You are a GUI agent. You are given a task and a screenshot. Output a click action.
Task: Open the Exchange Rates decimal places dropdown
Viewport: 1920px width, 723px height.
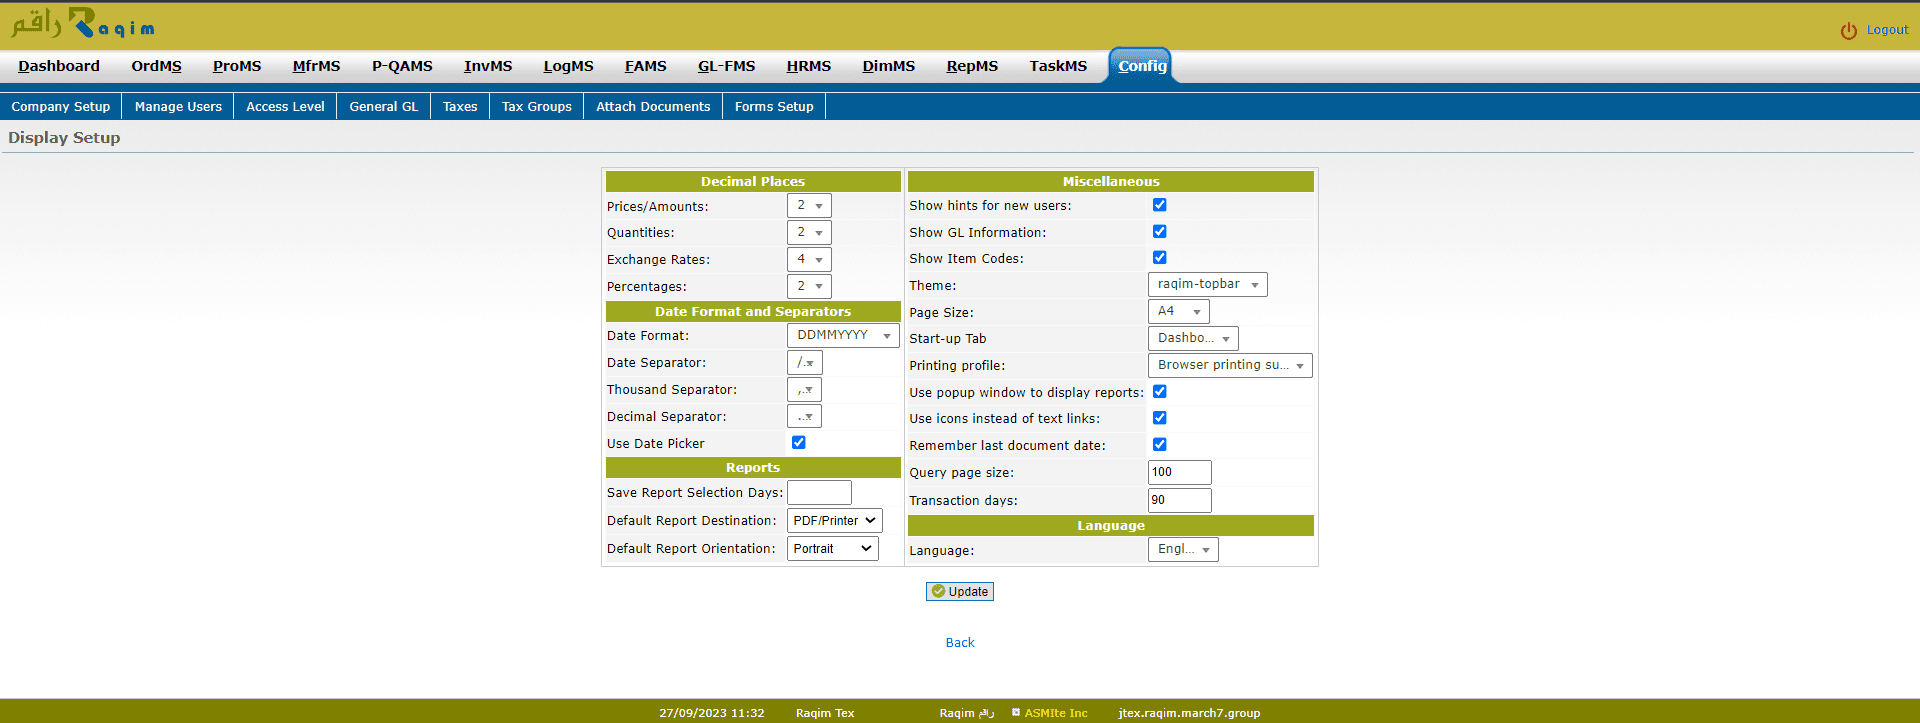pyautogui.click(x=809, y=260)
